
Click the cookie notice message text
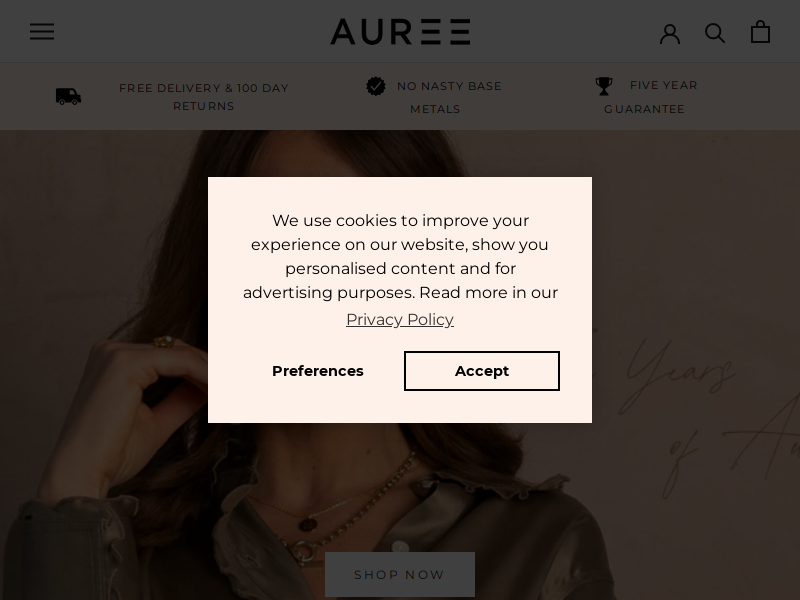point(400,257)
